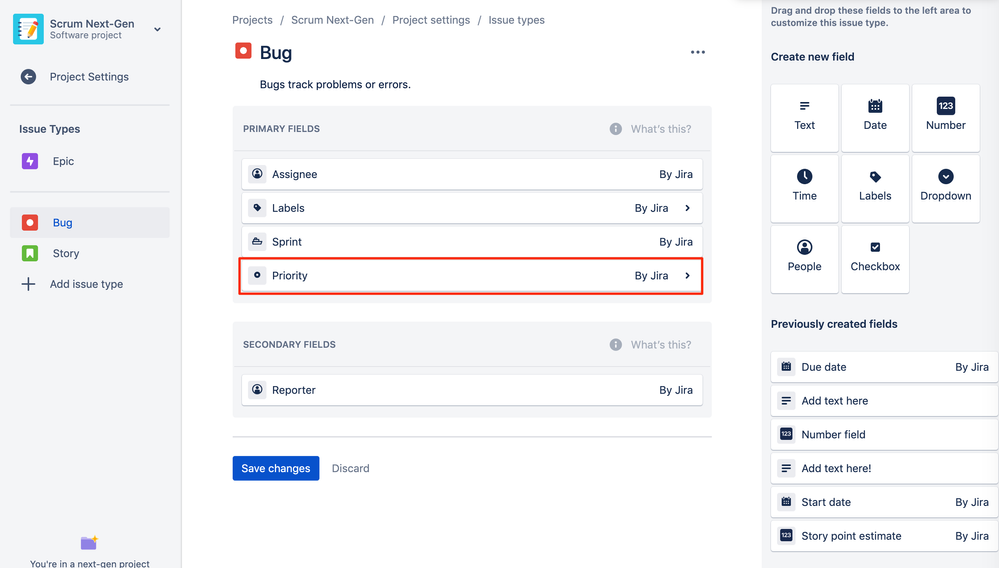Click text icon beside 'Add text here!'

click(786, 468)
